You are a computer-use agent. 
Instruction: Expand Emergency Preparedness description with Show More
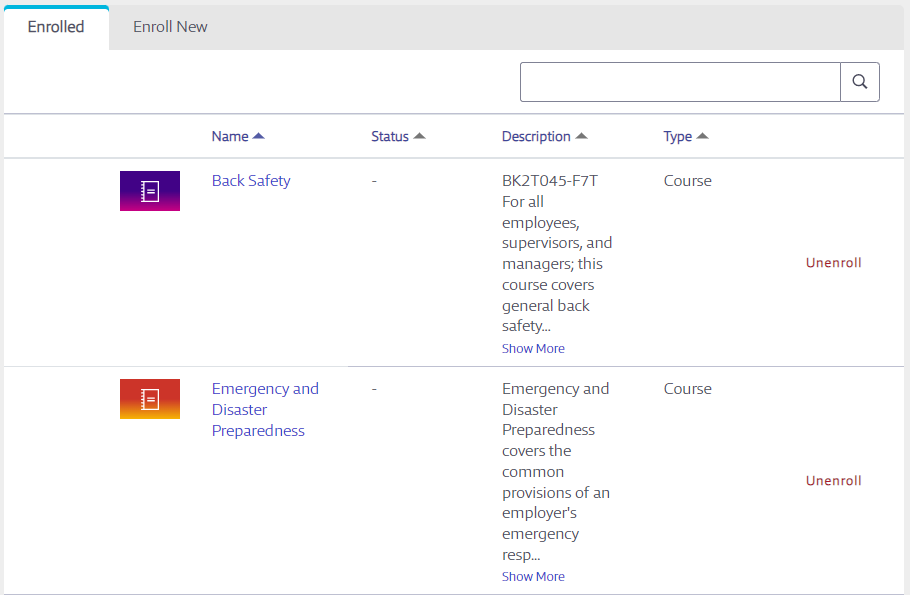(x=533, y=576)
